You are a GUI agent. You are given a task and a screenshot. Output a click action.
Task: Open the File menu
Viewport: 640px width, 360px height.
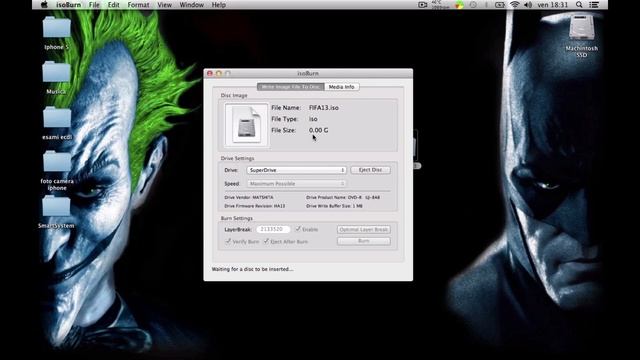click(x=94, y=5)
